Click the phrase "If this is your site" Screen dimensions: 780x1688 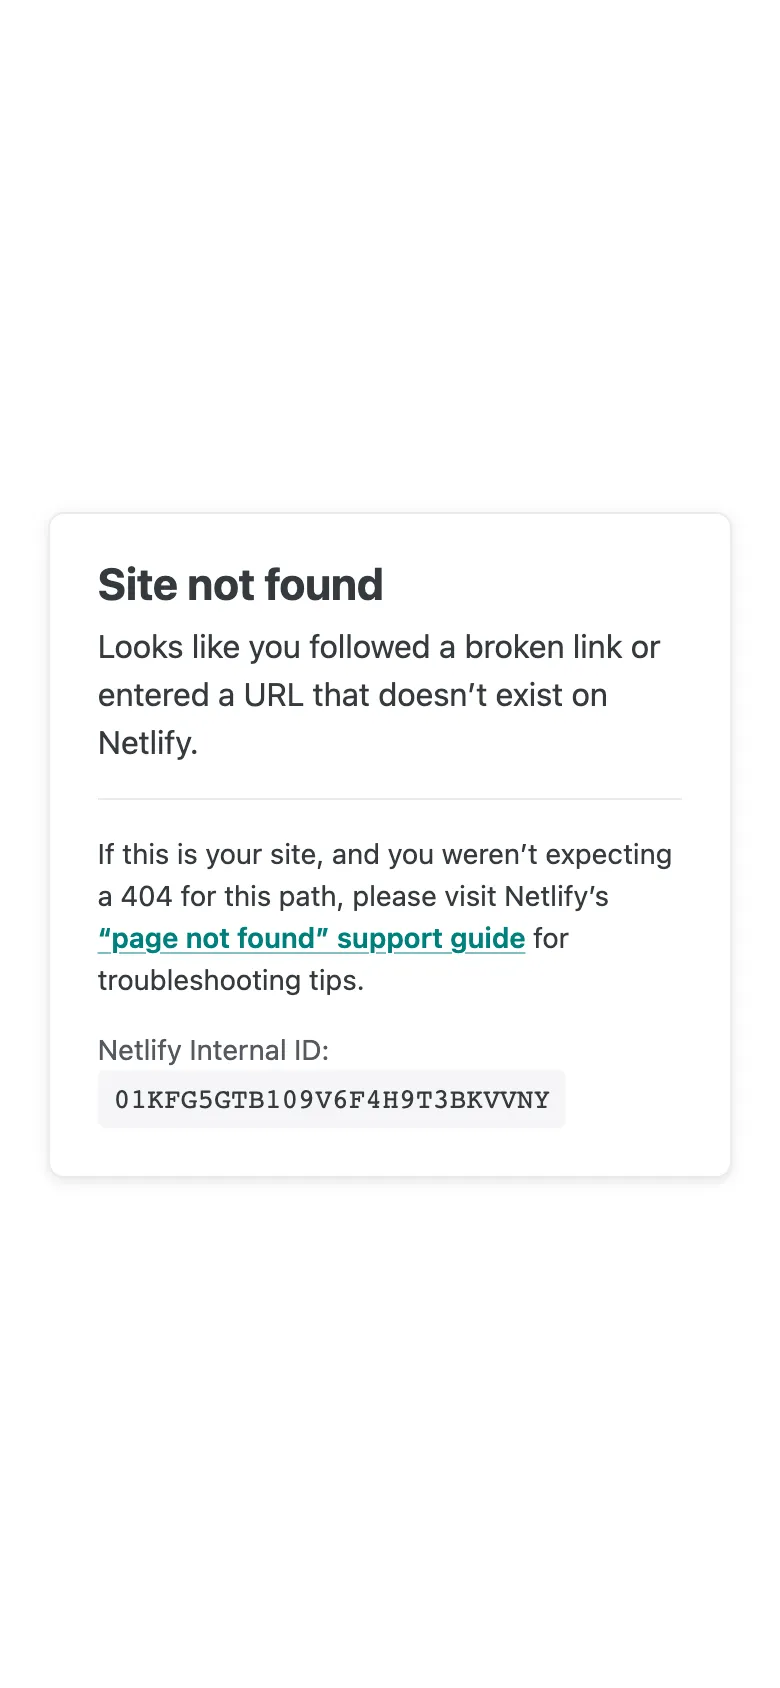point(207,855)
